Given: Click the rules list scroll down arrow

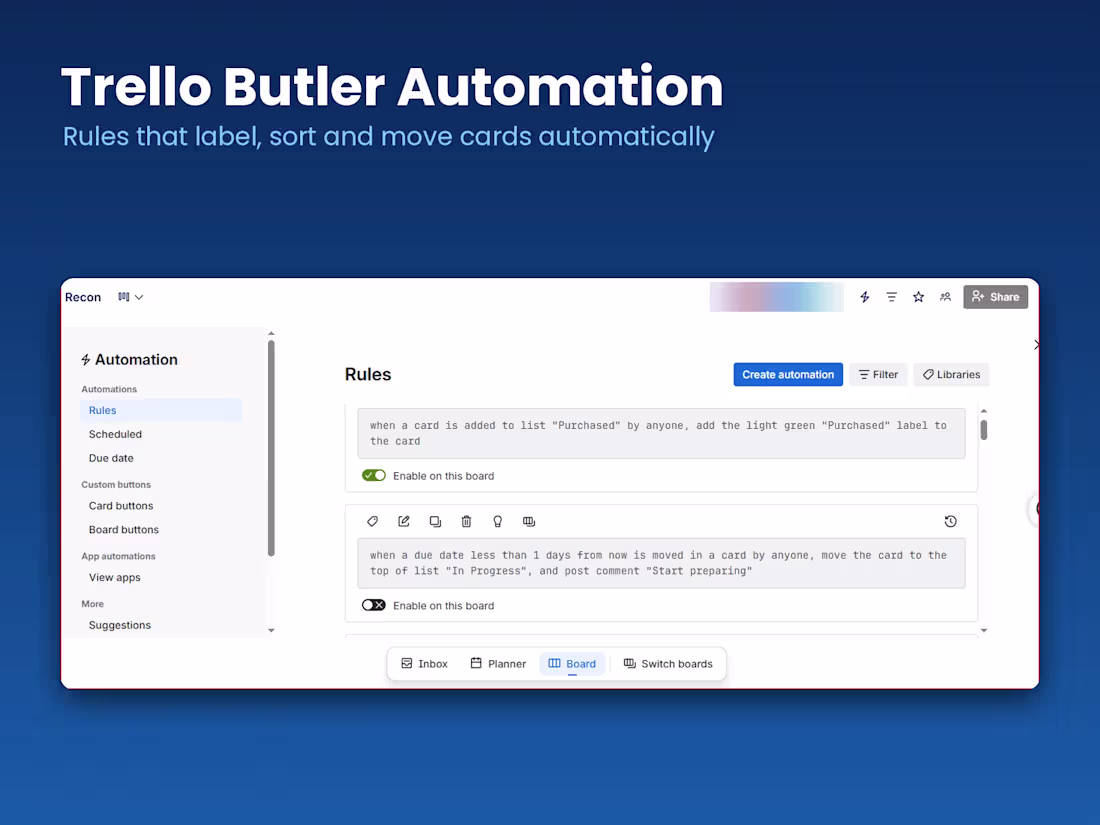Looking at the screenshot, I should tap(984, 630).
